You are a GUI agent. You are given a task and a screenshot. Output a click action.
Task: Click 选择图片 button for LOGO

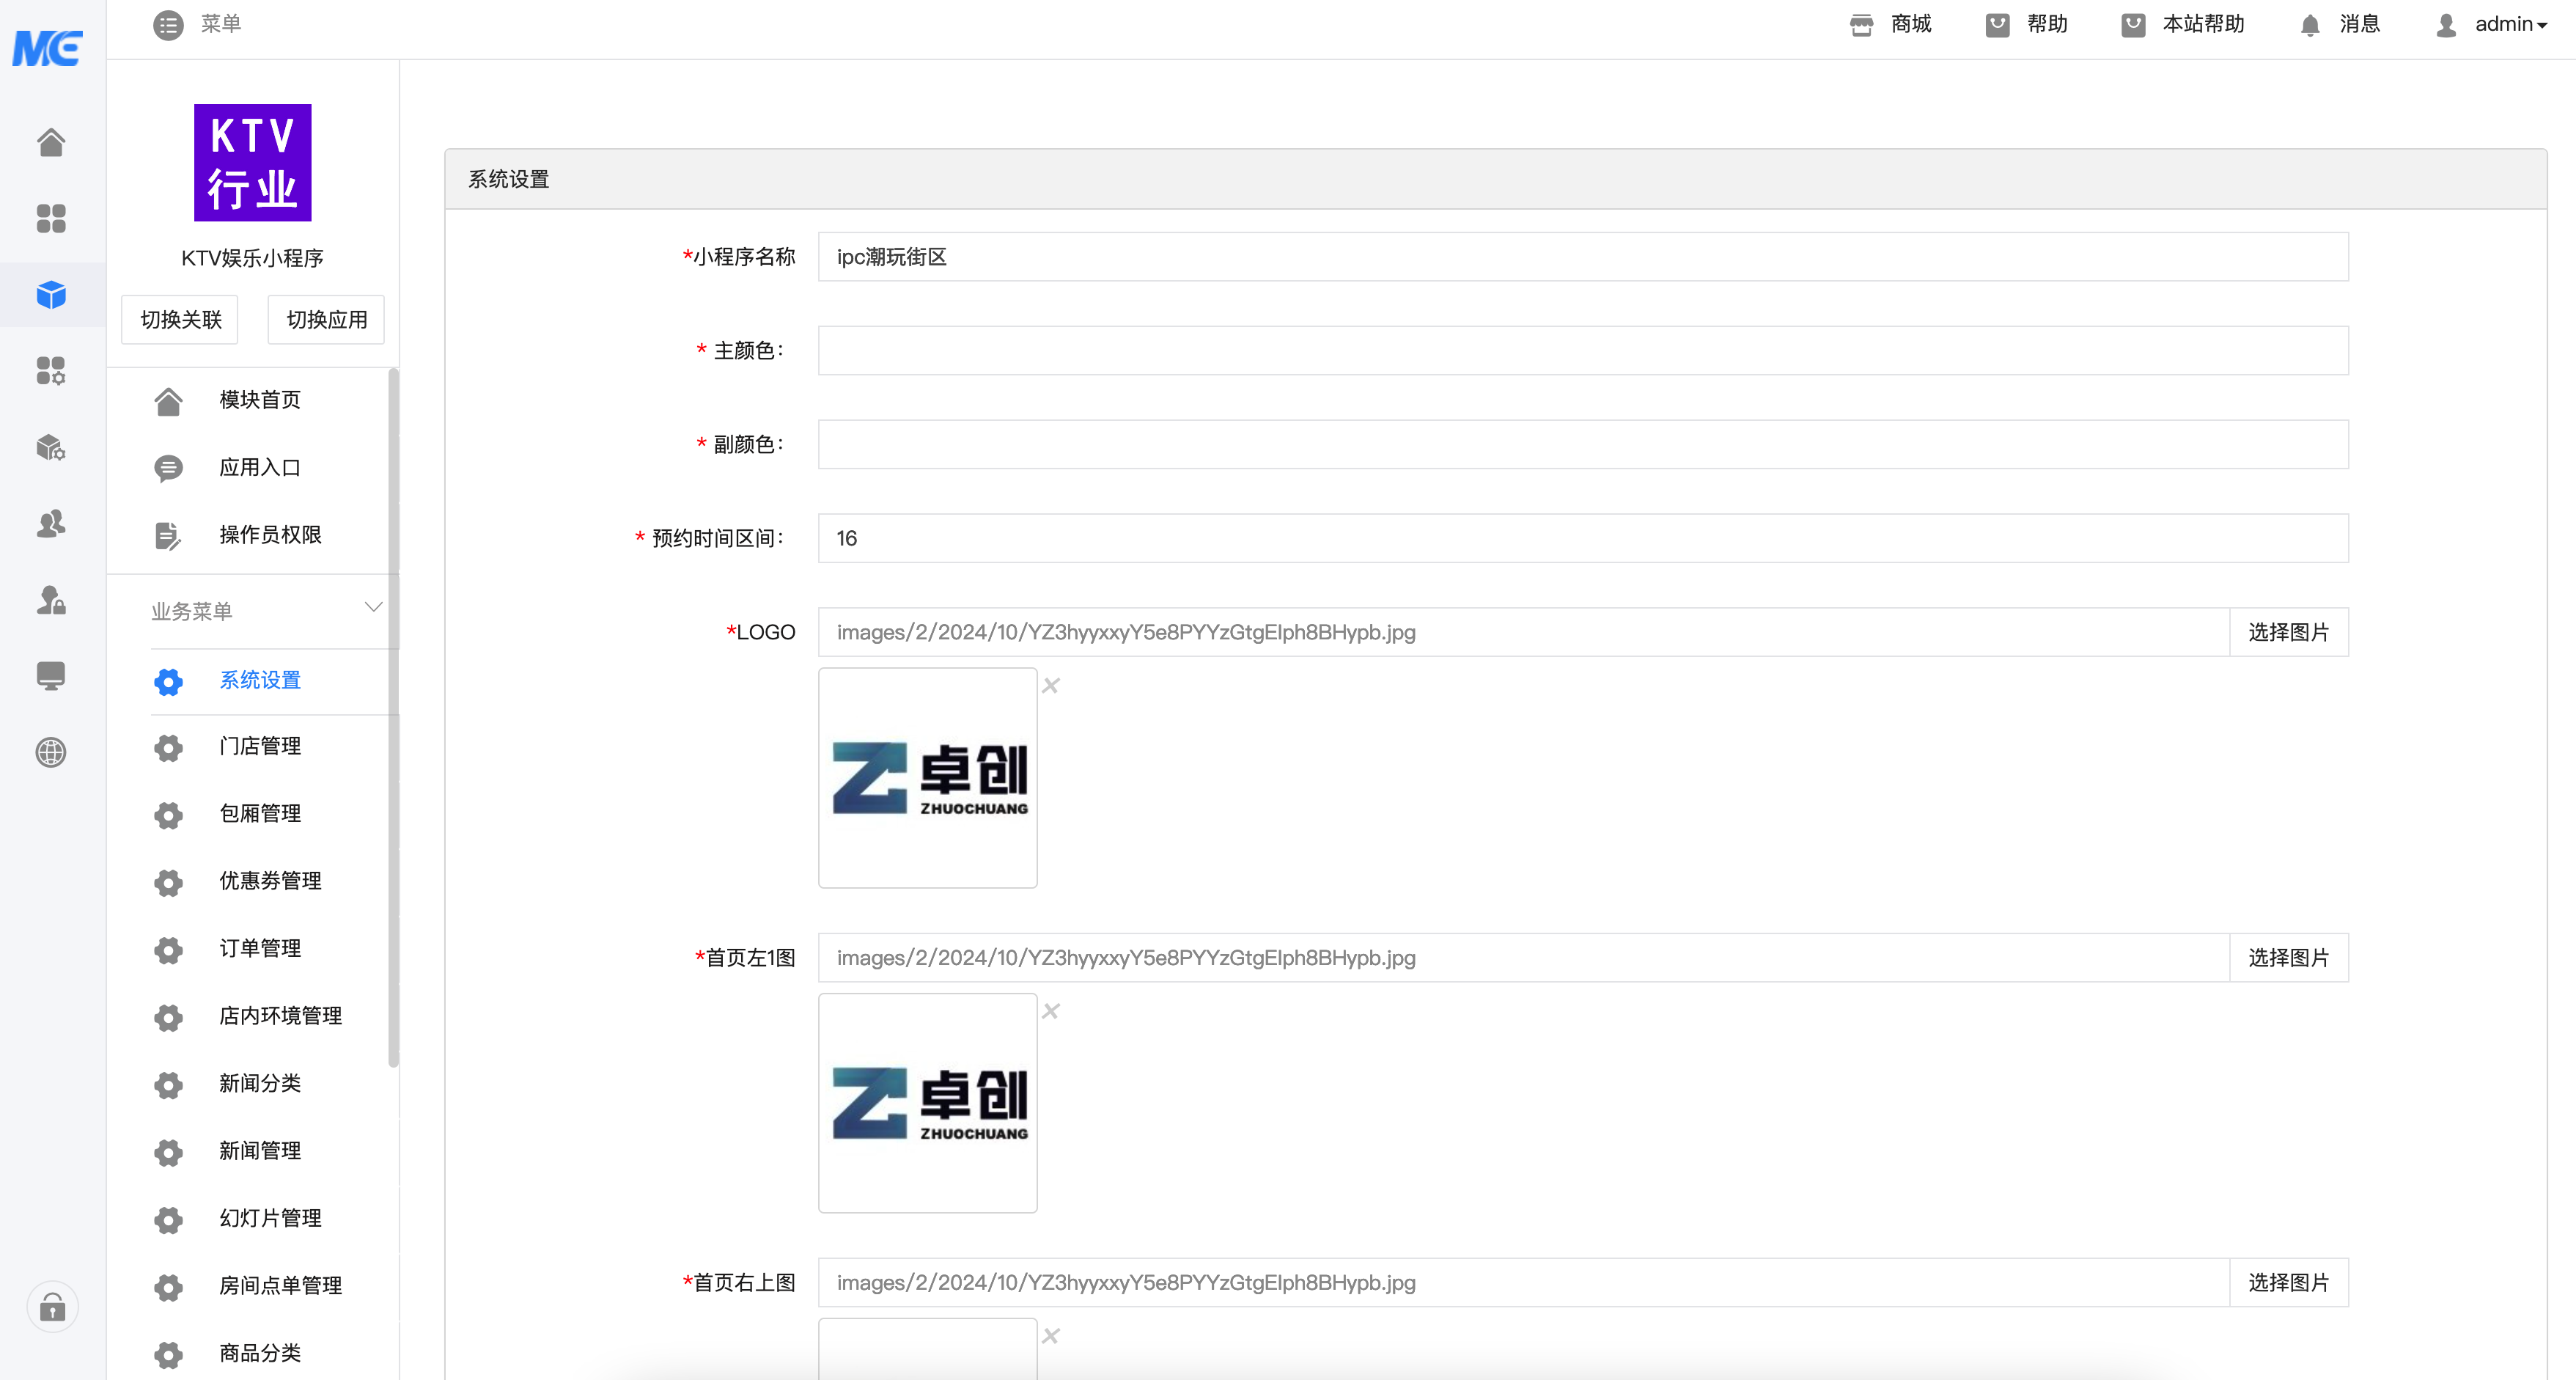pyautogui.click(x=2289, y=632)
